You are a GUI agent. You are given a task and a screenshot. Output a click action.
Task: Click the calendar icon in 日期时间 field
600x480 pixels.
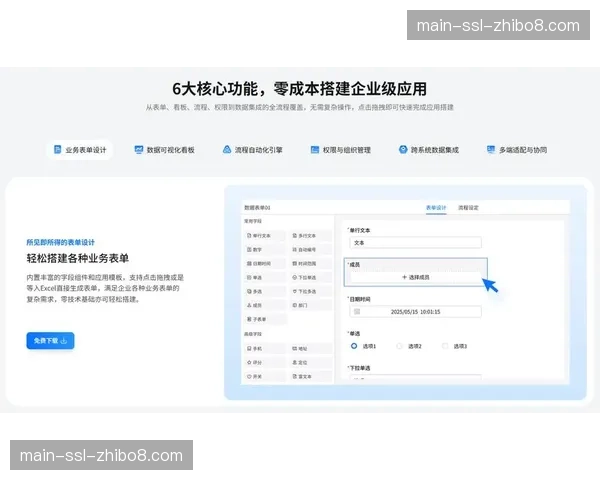(357, 312)
